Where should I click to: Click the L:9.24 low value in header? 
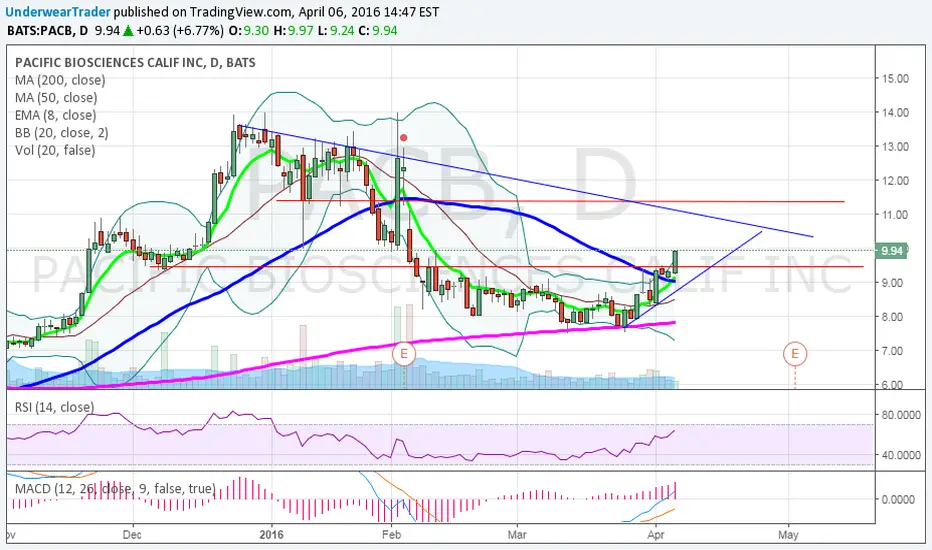point(338,30)
